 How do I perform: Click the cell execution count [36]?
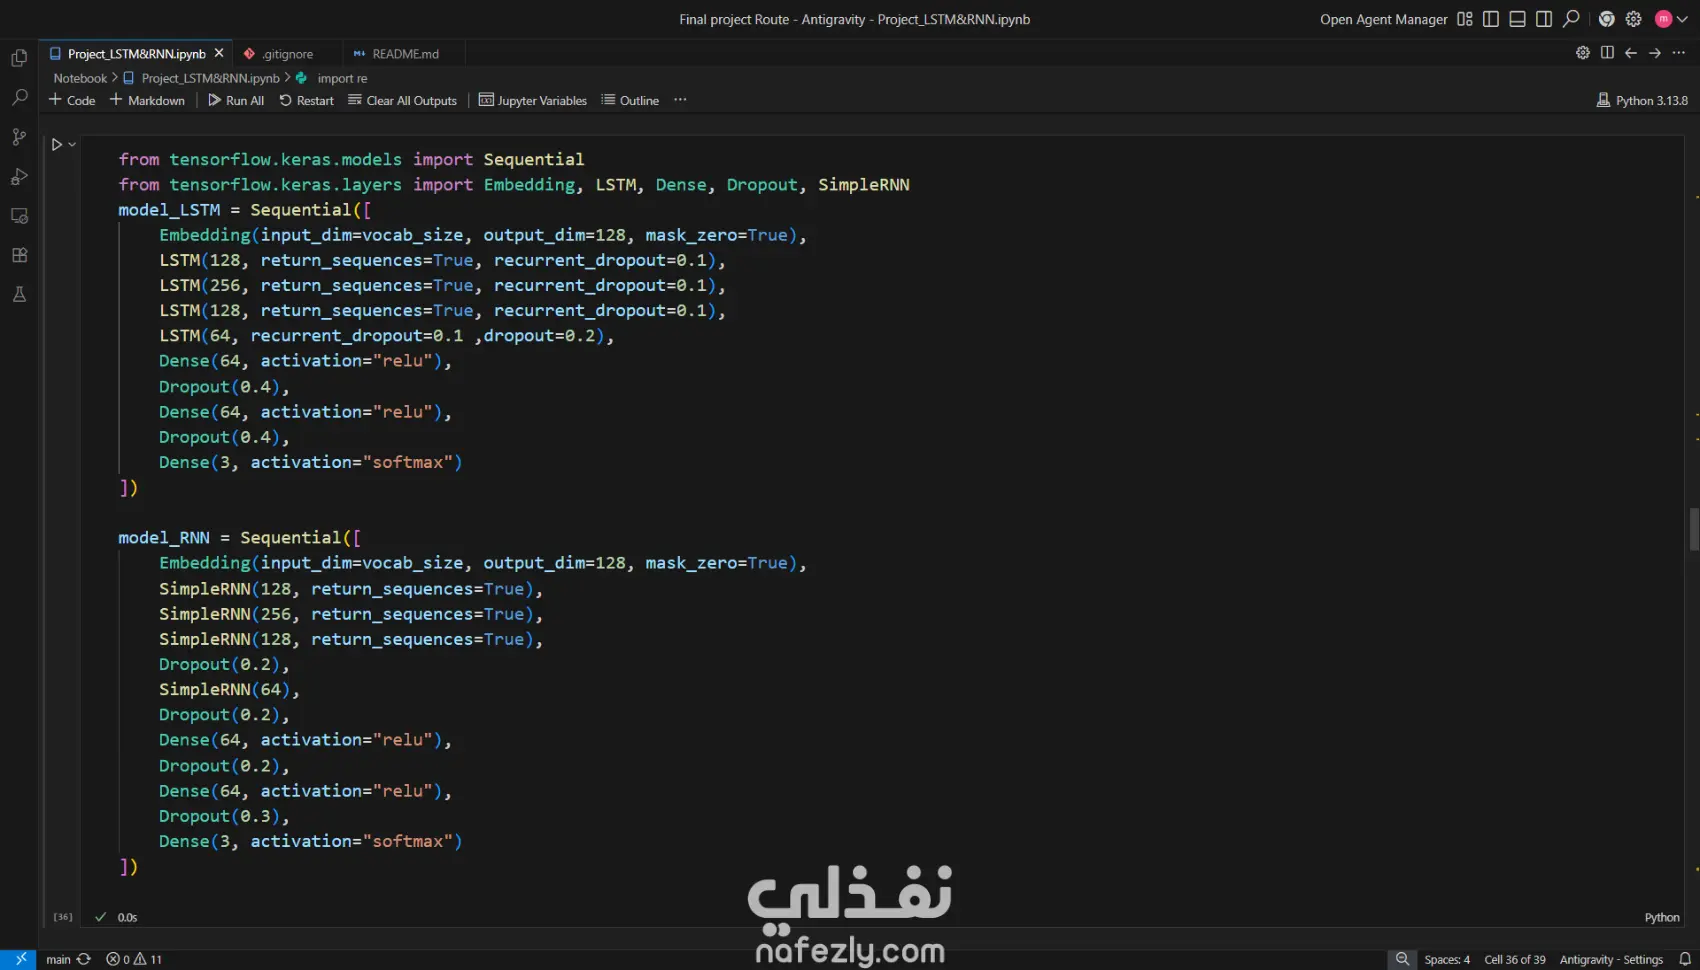click(63, 917)
